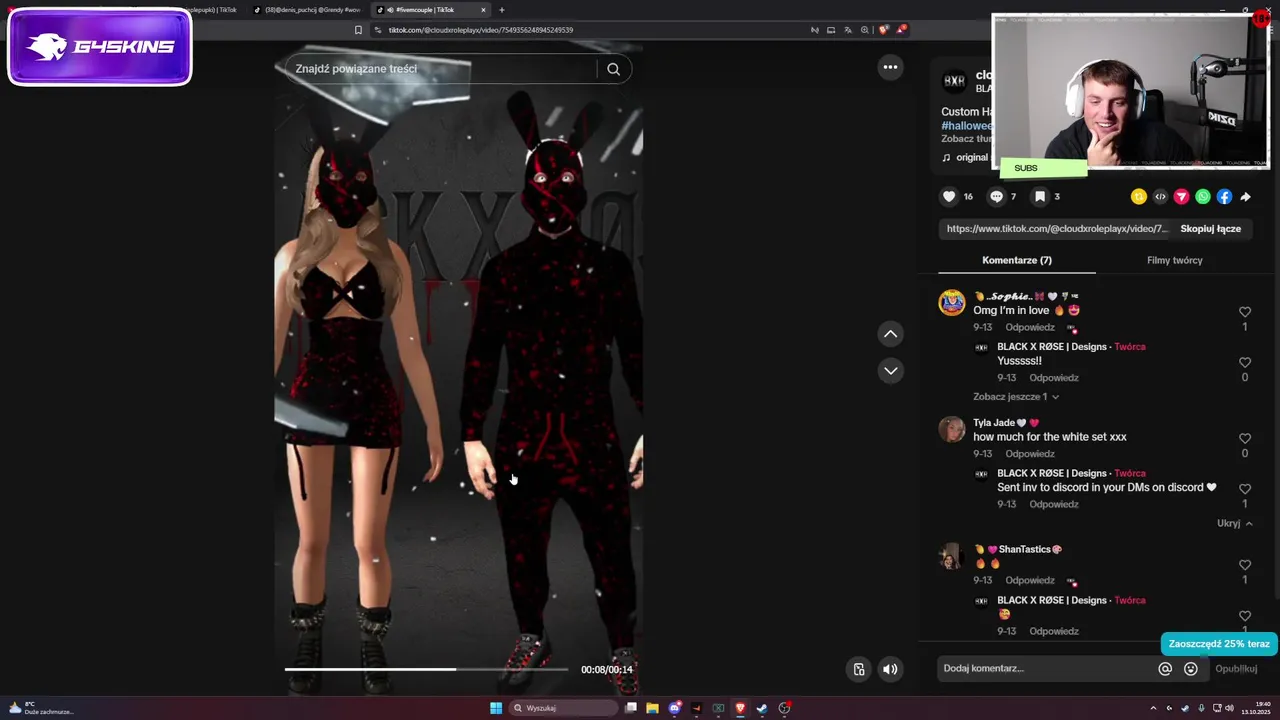Go to previous video with up arrow
The height and width of the screenshot is (720, 1280).
click(x=890, y=334)
